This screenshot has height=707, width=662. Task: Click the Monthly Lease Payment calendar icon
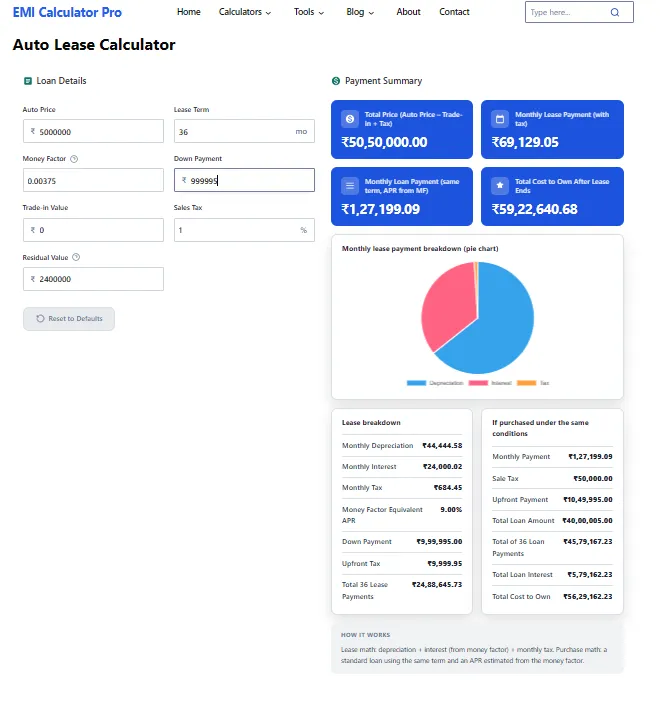[x=500, y=119]
